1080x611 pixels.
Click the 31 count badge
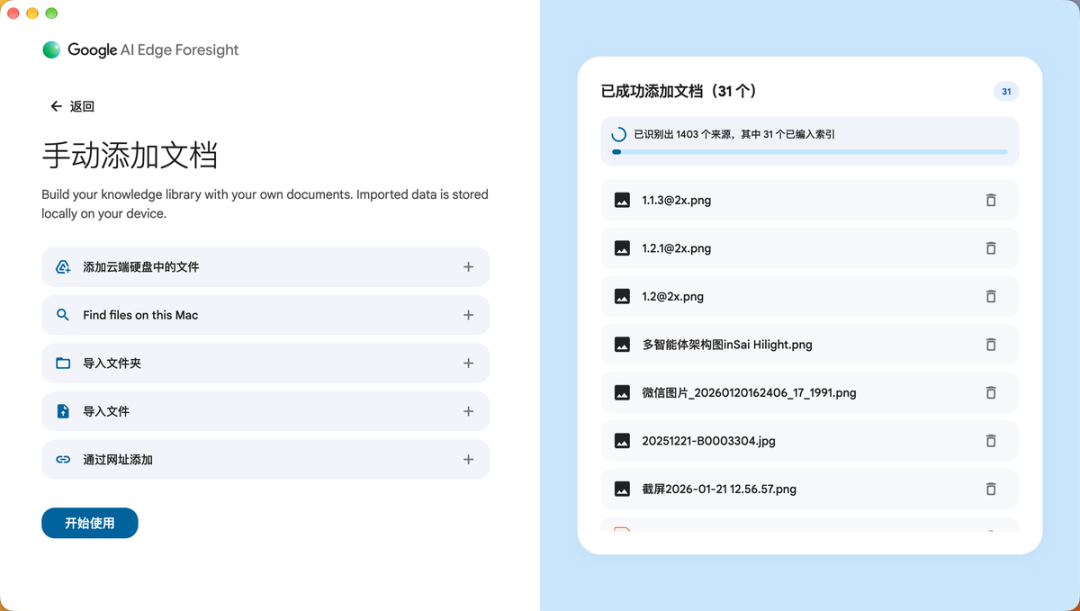pos(1006,92)
